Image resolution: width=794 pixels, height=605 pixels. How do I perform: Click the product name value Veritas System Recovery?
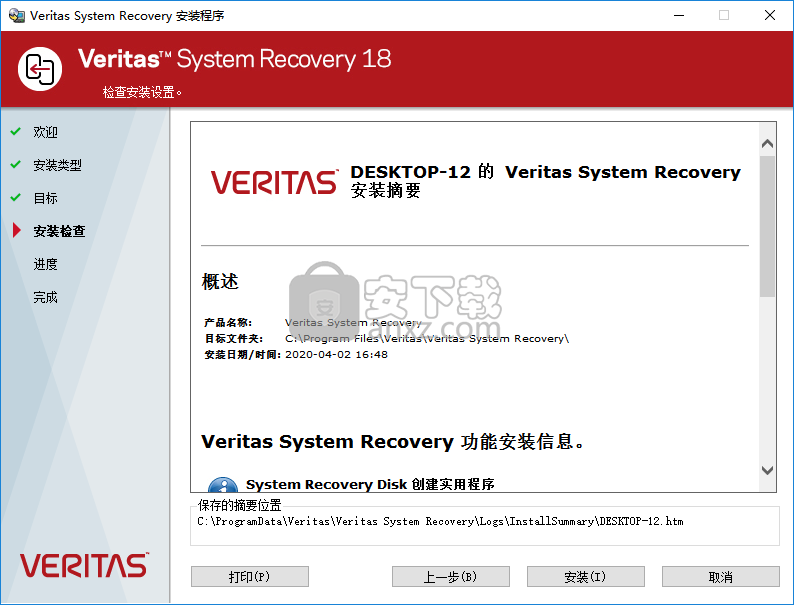pos(353,322)
